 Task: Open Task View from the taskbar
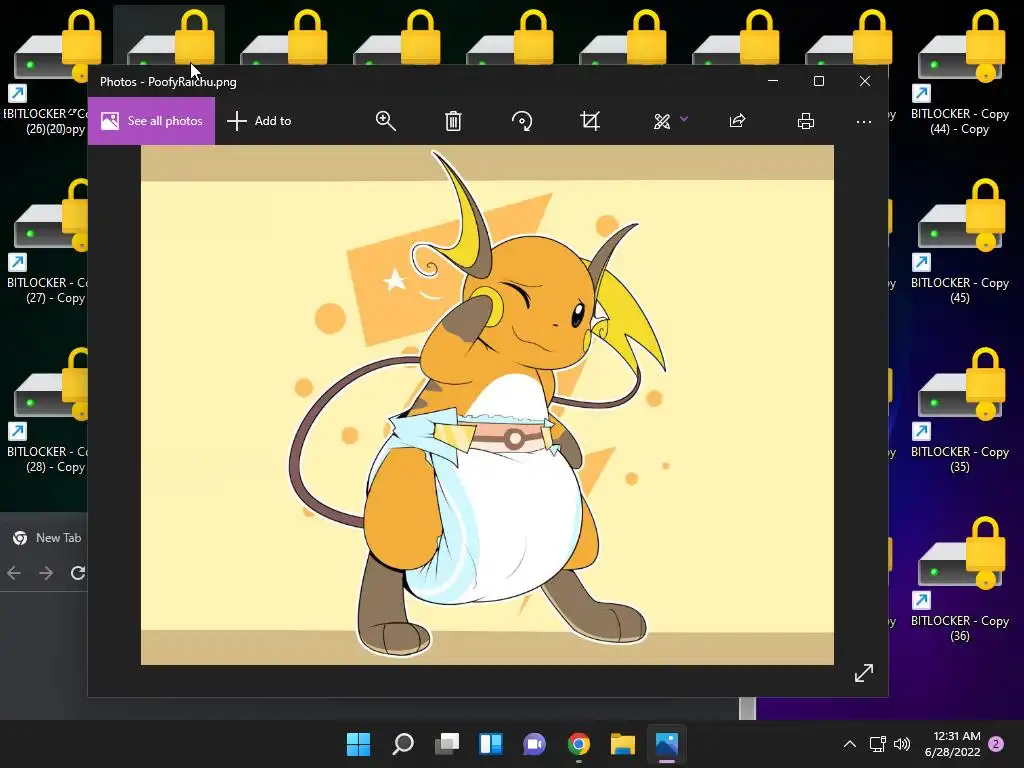point(447,744)
